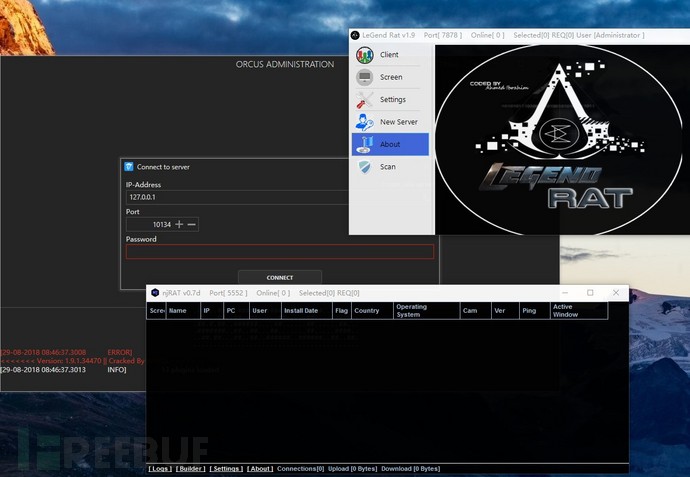Click the Country column header in njRAT
The width and height of the screenshot is (690, 477).
pyautogui.click(x=372, y=311)
